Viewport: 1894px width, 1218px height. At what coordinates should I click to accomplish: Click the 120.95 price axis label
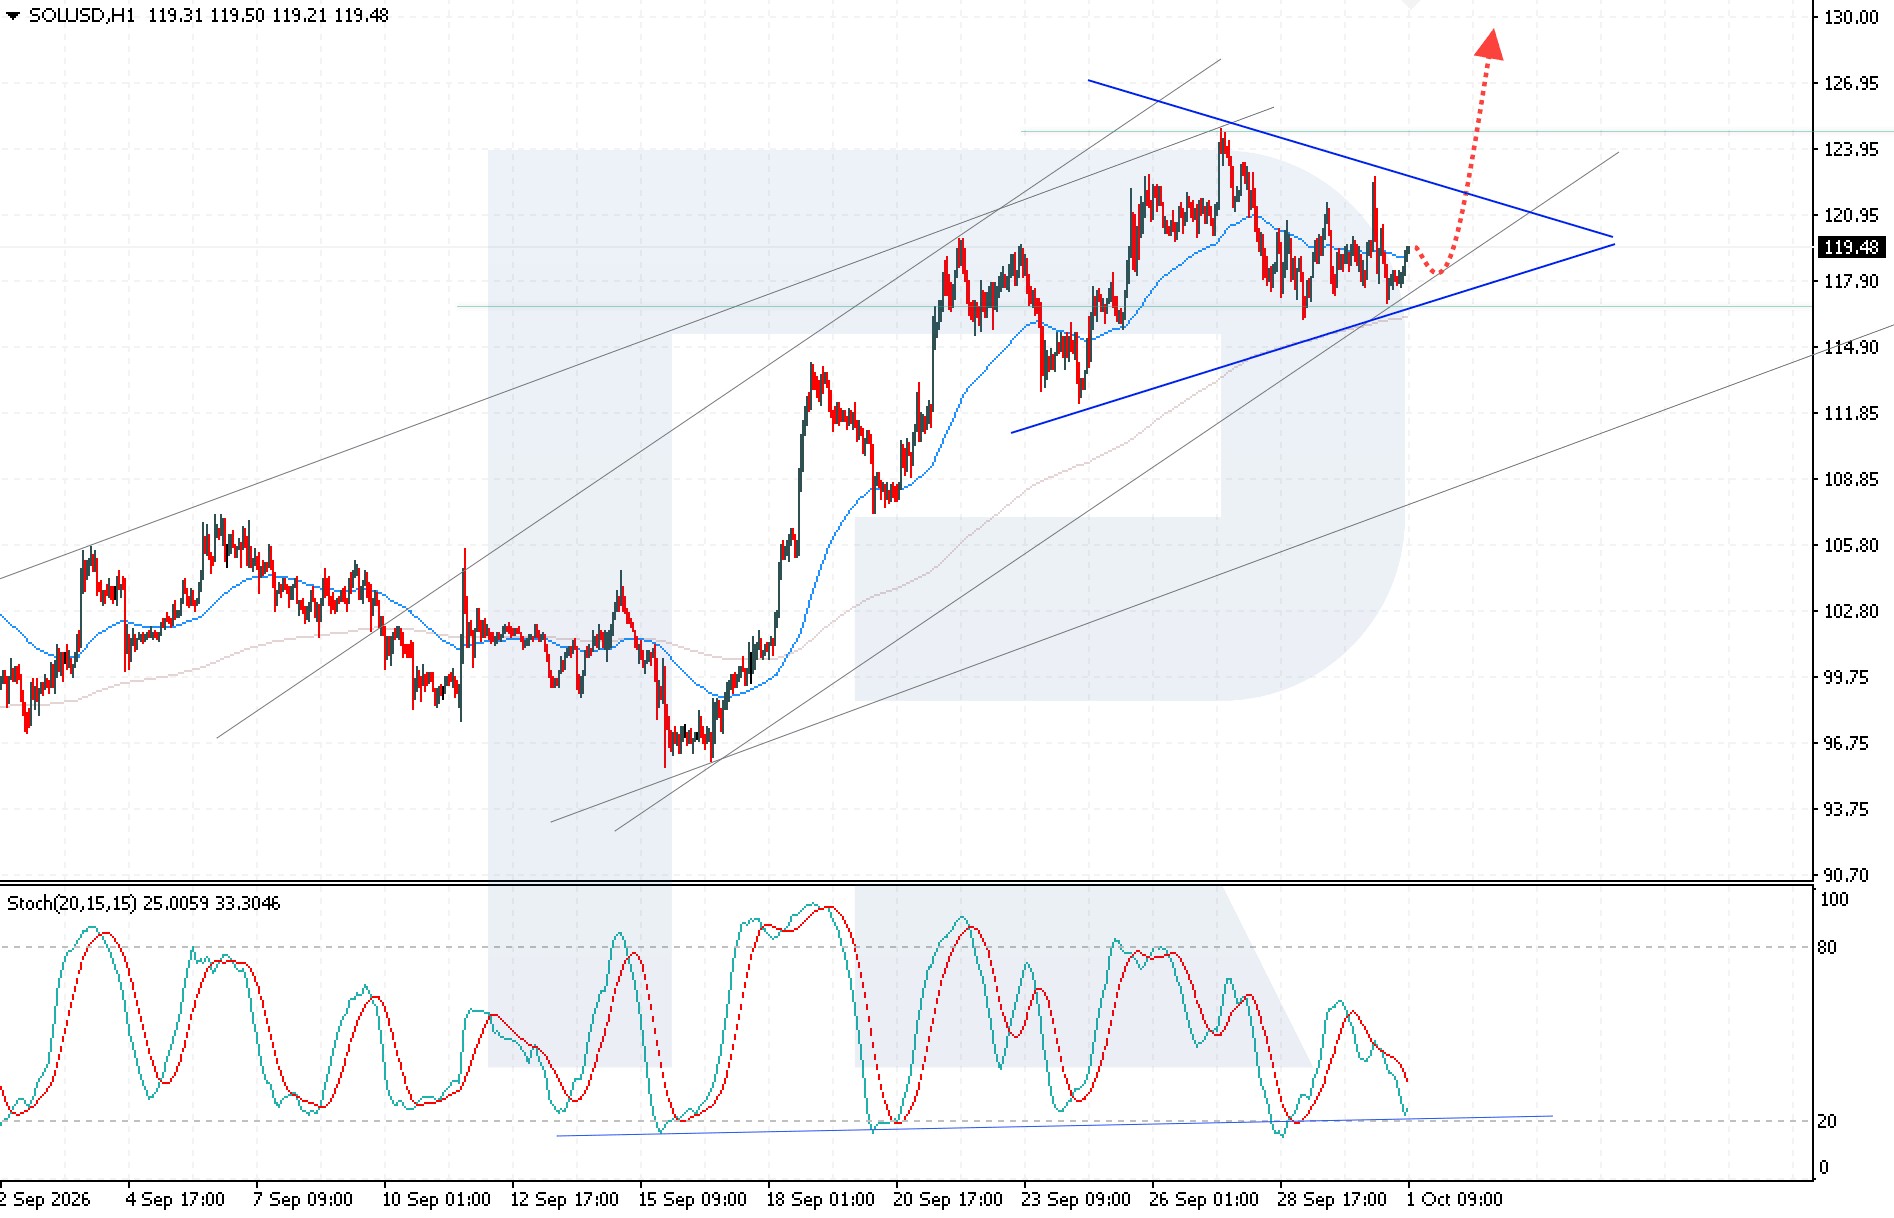point(1851,215)
